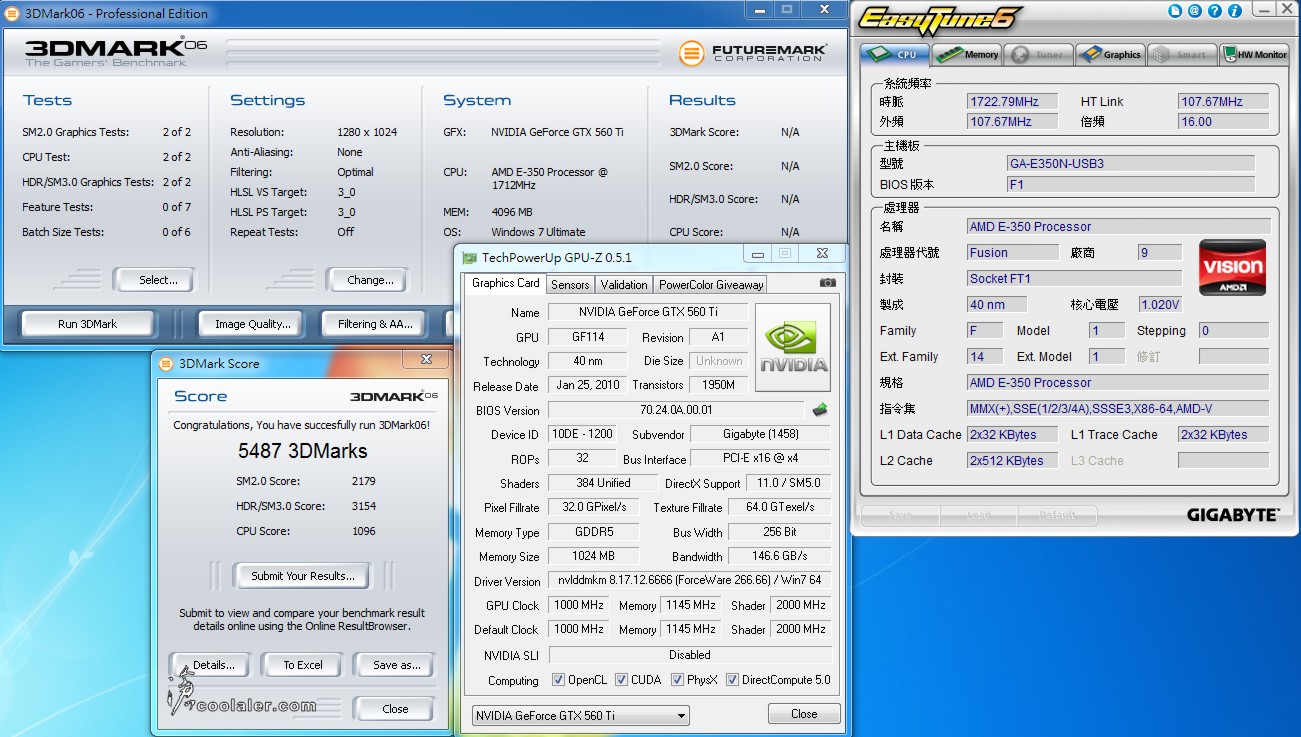Image resolution: width=1301 pixels, height=737 pixels.
Task: Select the CPU tab in EasyTune6
Action: 895,54
